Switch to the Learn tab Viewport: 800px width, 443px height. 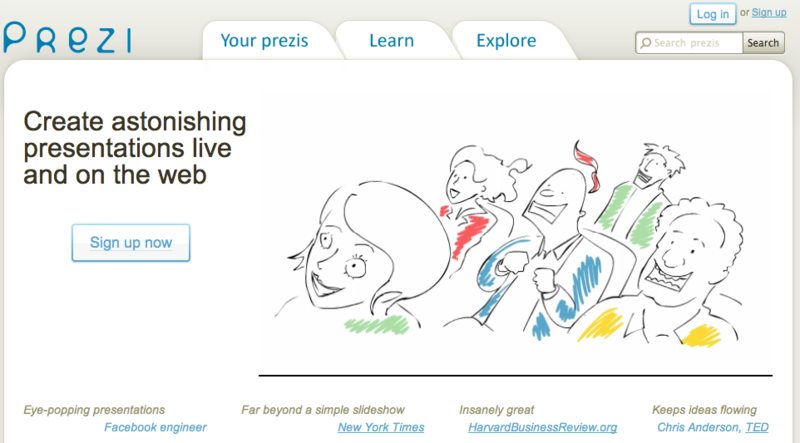click(392, 41)
